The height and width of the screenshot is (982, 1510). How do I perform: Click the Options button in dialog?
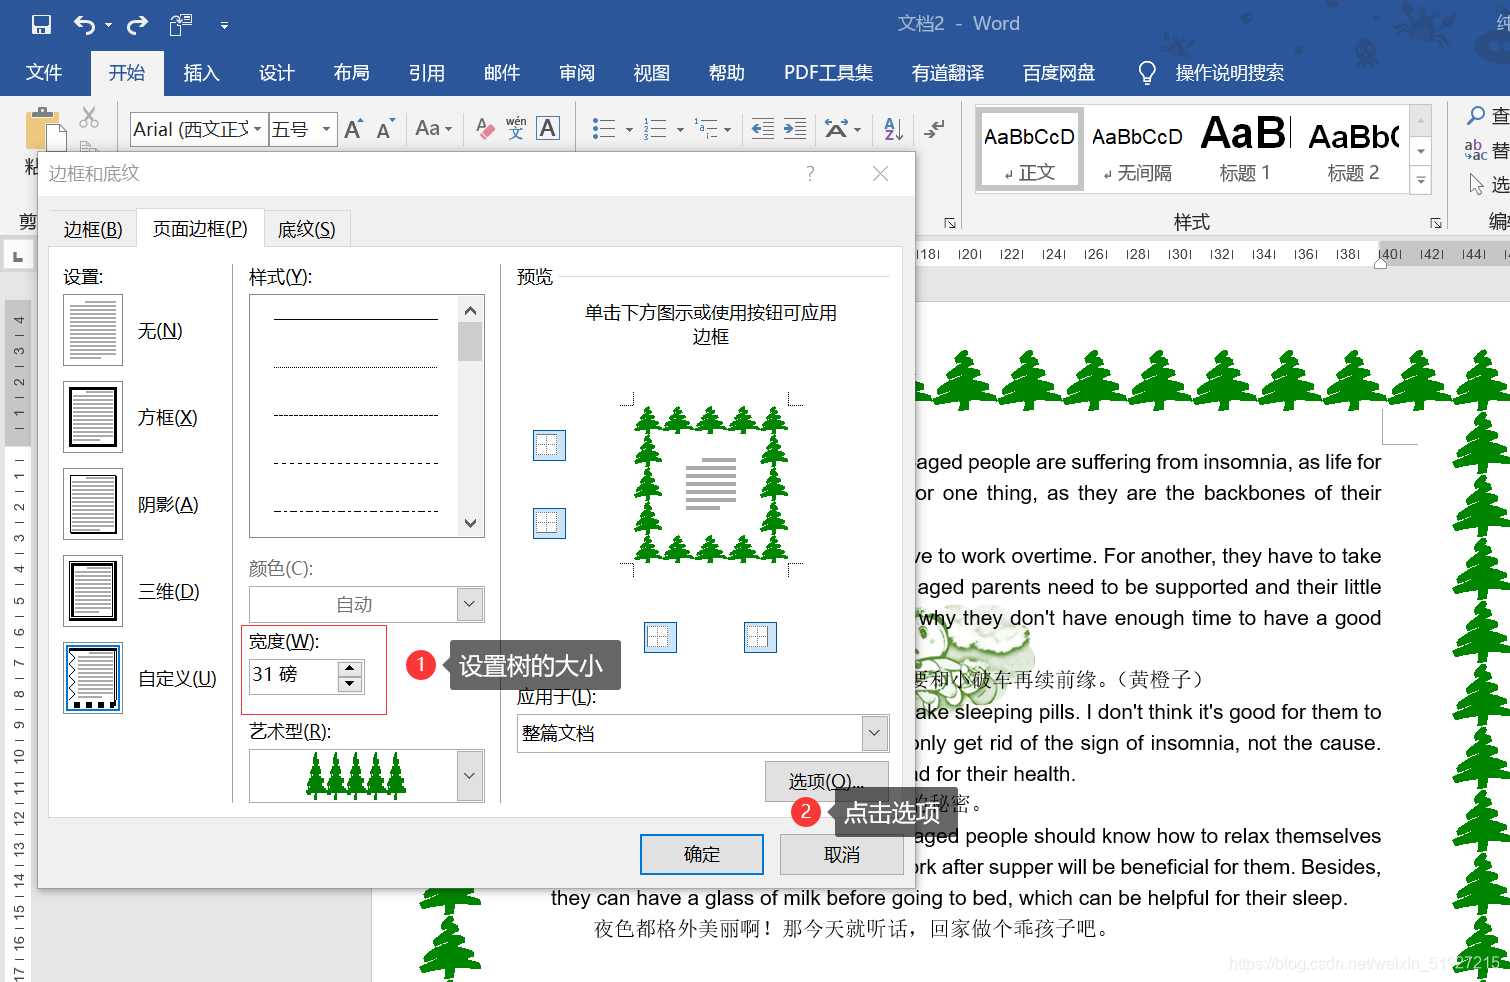pyautogui.click(x=826, y=781)
